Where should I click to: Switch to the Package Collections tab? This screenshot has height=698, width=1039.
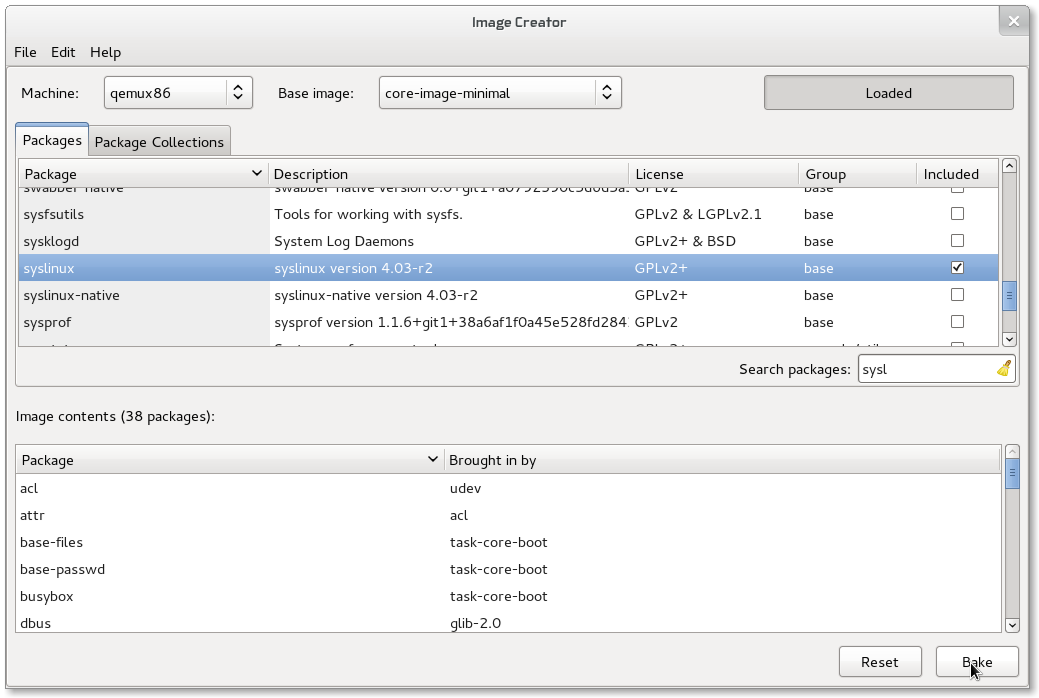(159, 142)
